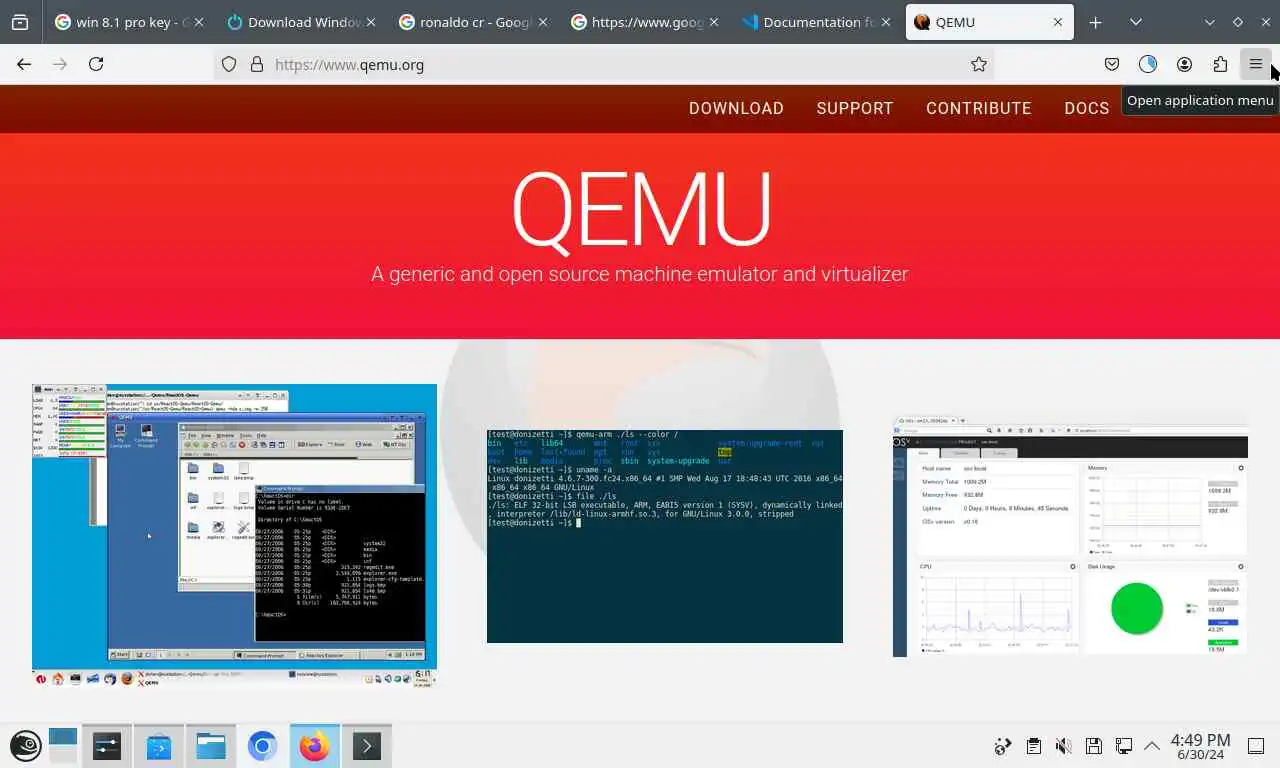Screen dimensions: 1280x768
Task: Open the Discover software store icon
Action: click(x=159, y=745)
